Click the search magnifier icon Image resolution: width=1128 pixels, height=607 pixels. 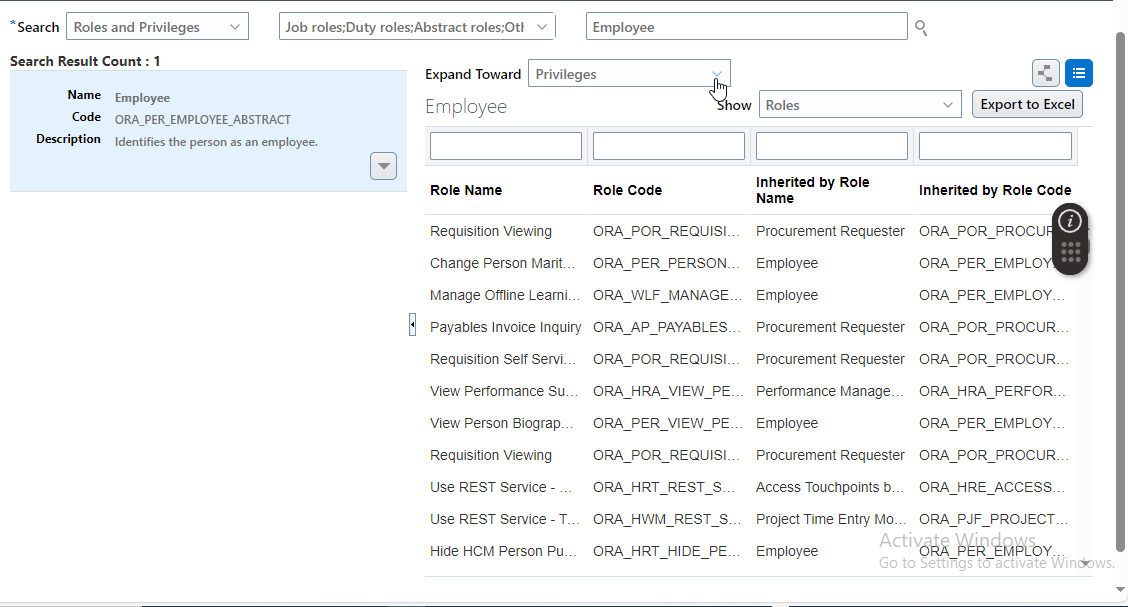click(920, 29)
